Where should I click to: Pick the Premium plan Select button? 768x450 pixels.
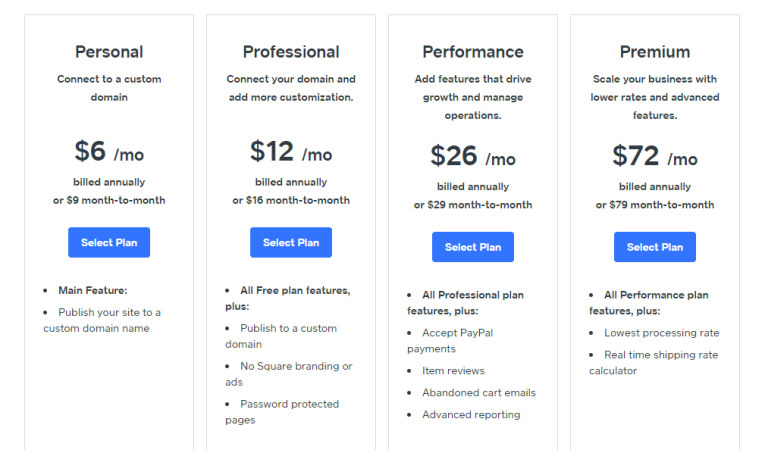[655, 247]
